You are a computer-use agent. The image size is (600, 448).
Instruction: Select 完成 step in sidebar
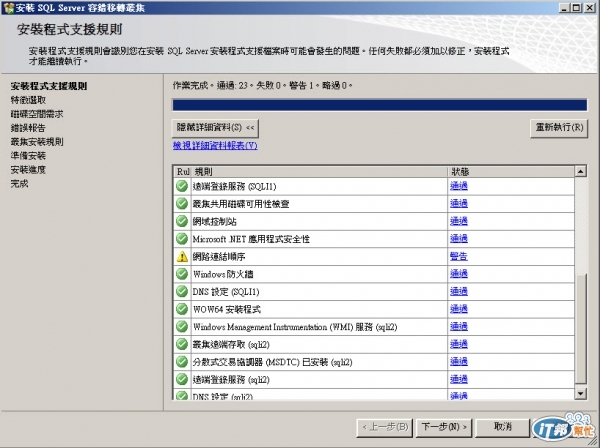pos(20,184)
